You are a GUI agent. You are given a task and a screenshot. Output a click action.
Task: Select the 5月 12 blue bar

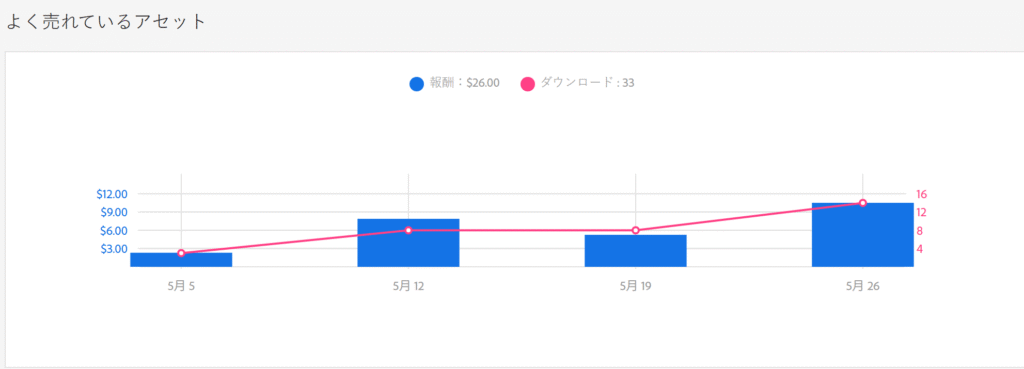(408, 242)
